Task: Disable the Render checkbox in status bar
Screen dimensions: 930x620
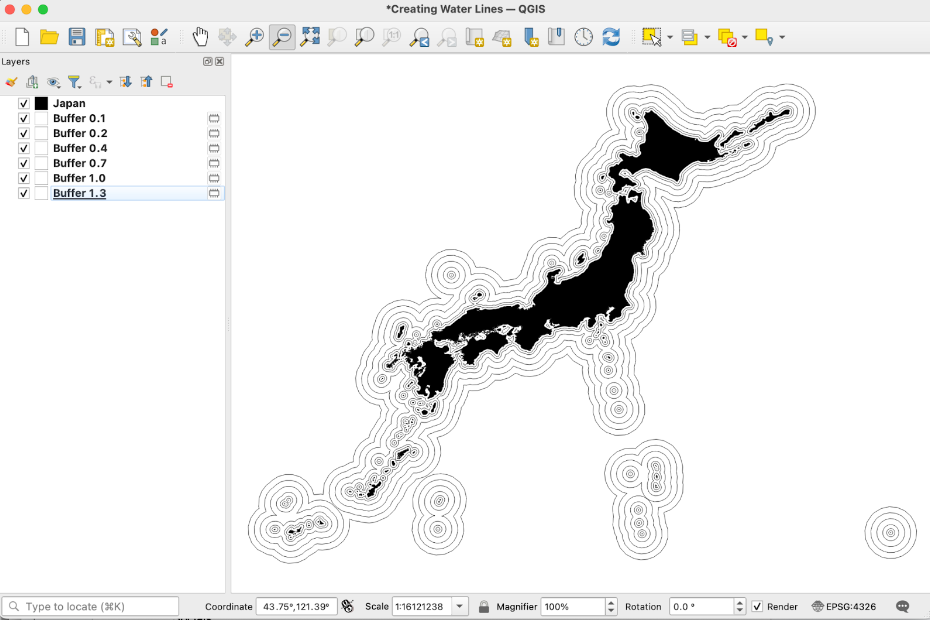Action: (x=757, y=606)
